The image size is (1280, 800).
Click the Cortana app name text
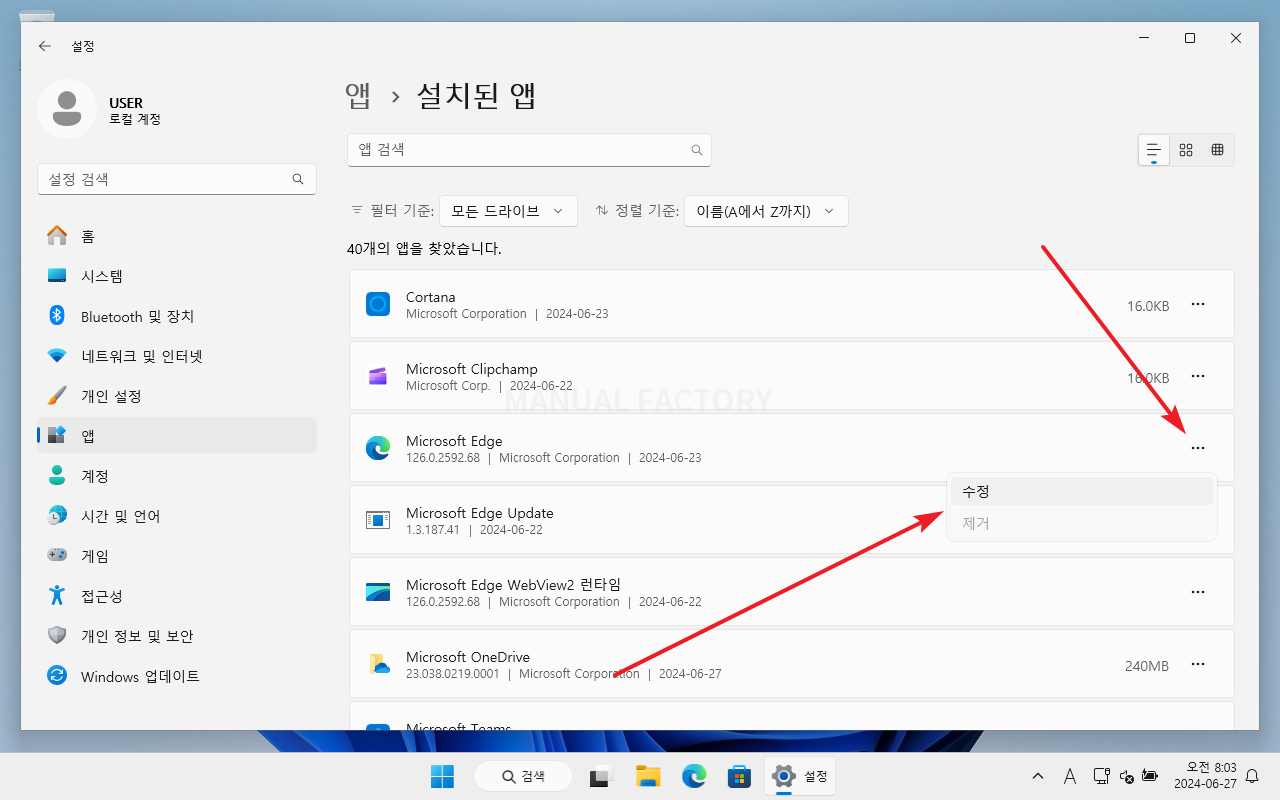(x=430, y=297)
